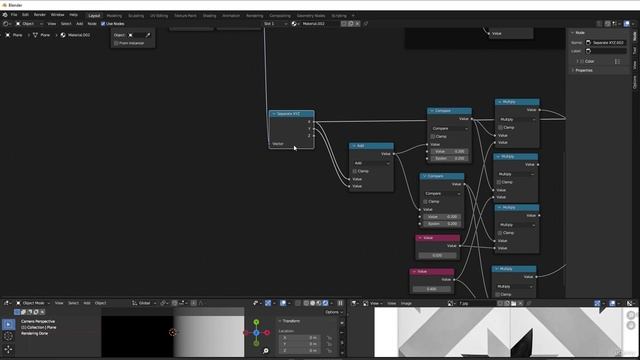Click the Location X value field
This screenshot has width=640, height=360.
pos(300,338)
